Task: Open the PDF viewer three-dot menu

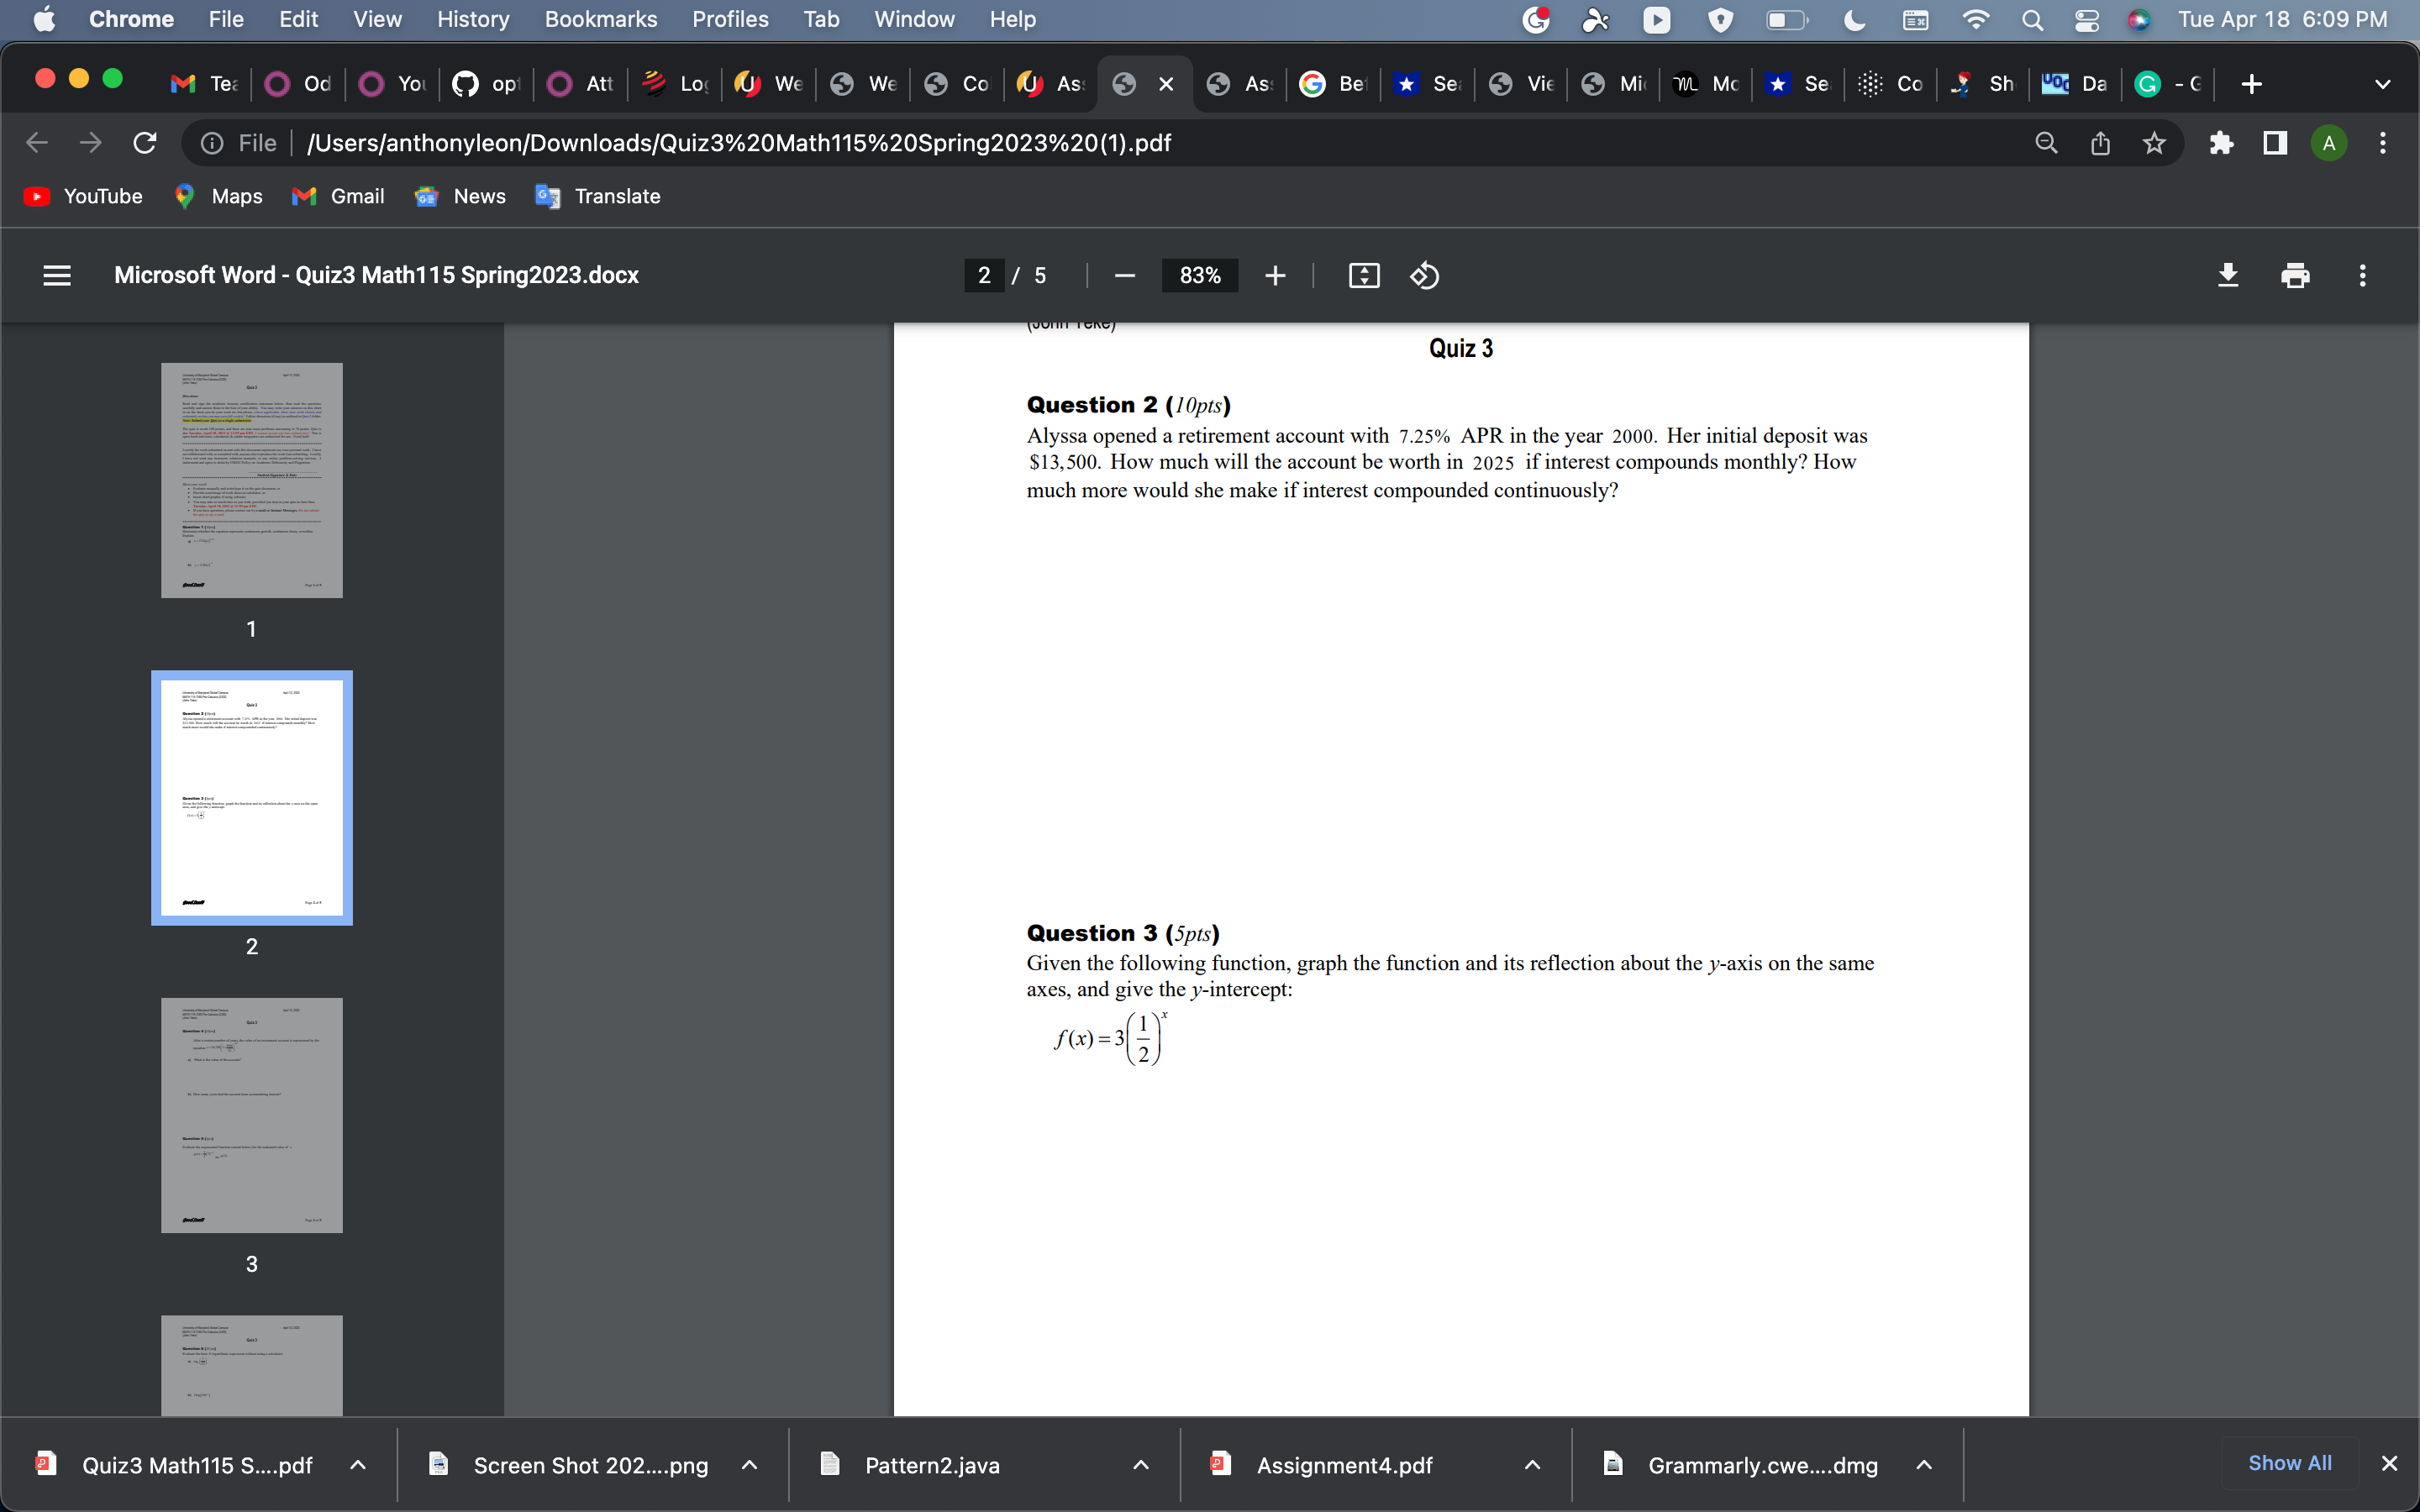Action: [2362, 275]
